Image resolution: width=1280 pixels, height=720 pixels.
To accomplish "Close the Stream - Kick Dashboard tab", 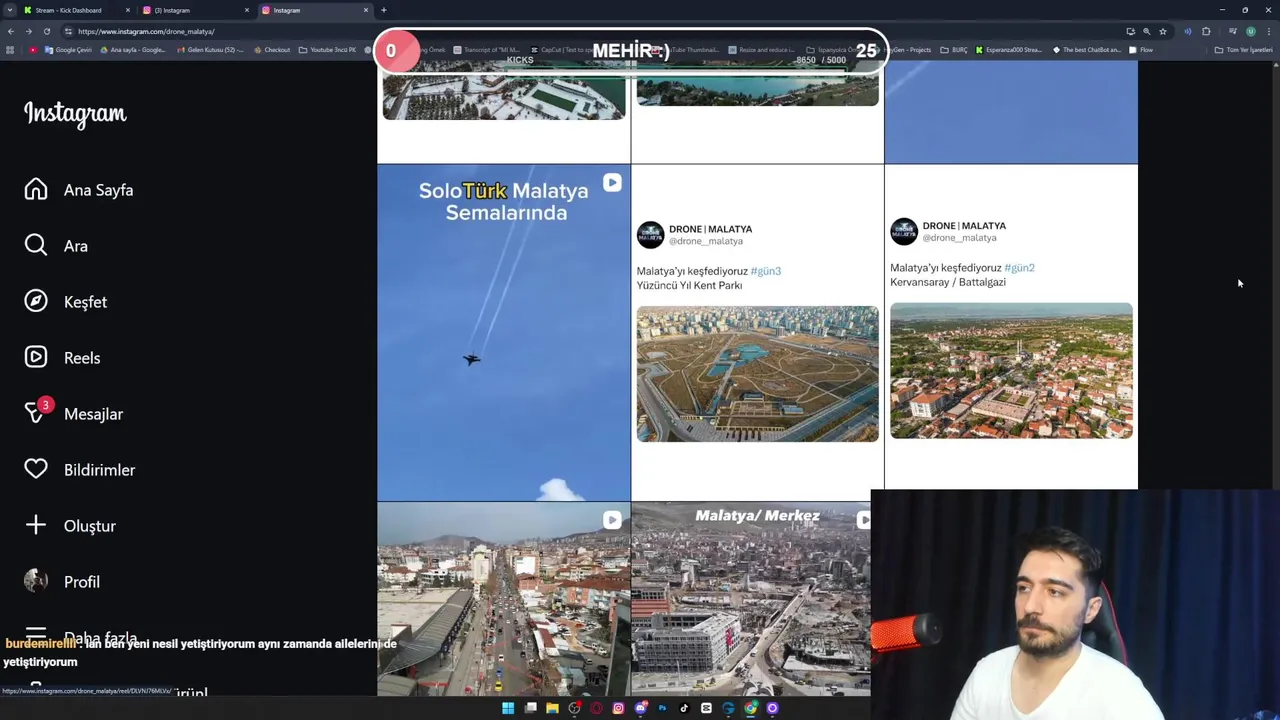I will coord(127,10).
